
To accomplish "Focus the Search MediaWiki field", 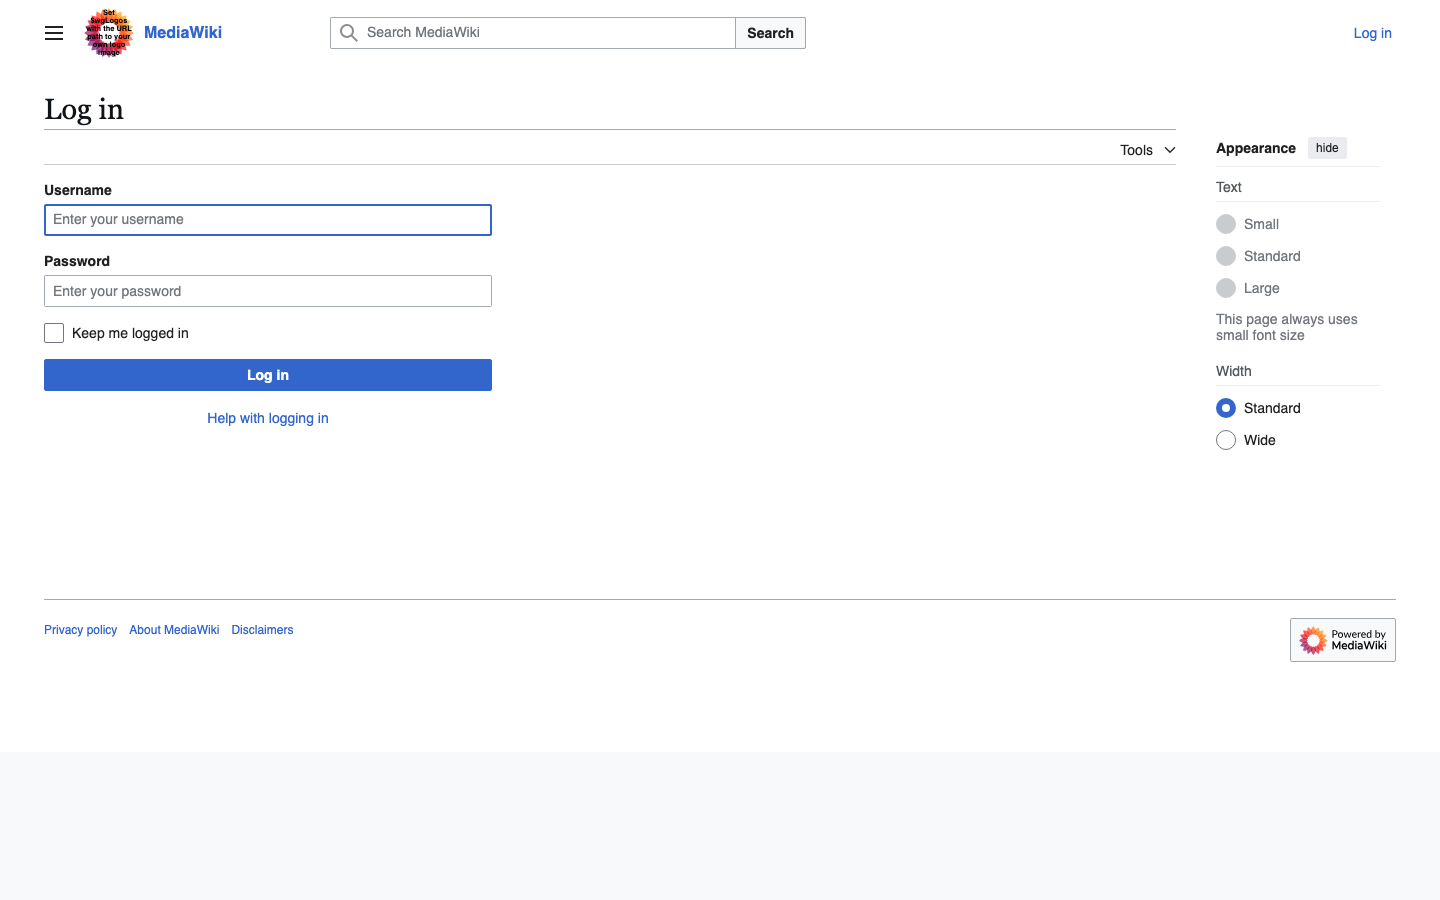I will tap(533, 33).
